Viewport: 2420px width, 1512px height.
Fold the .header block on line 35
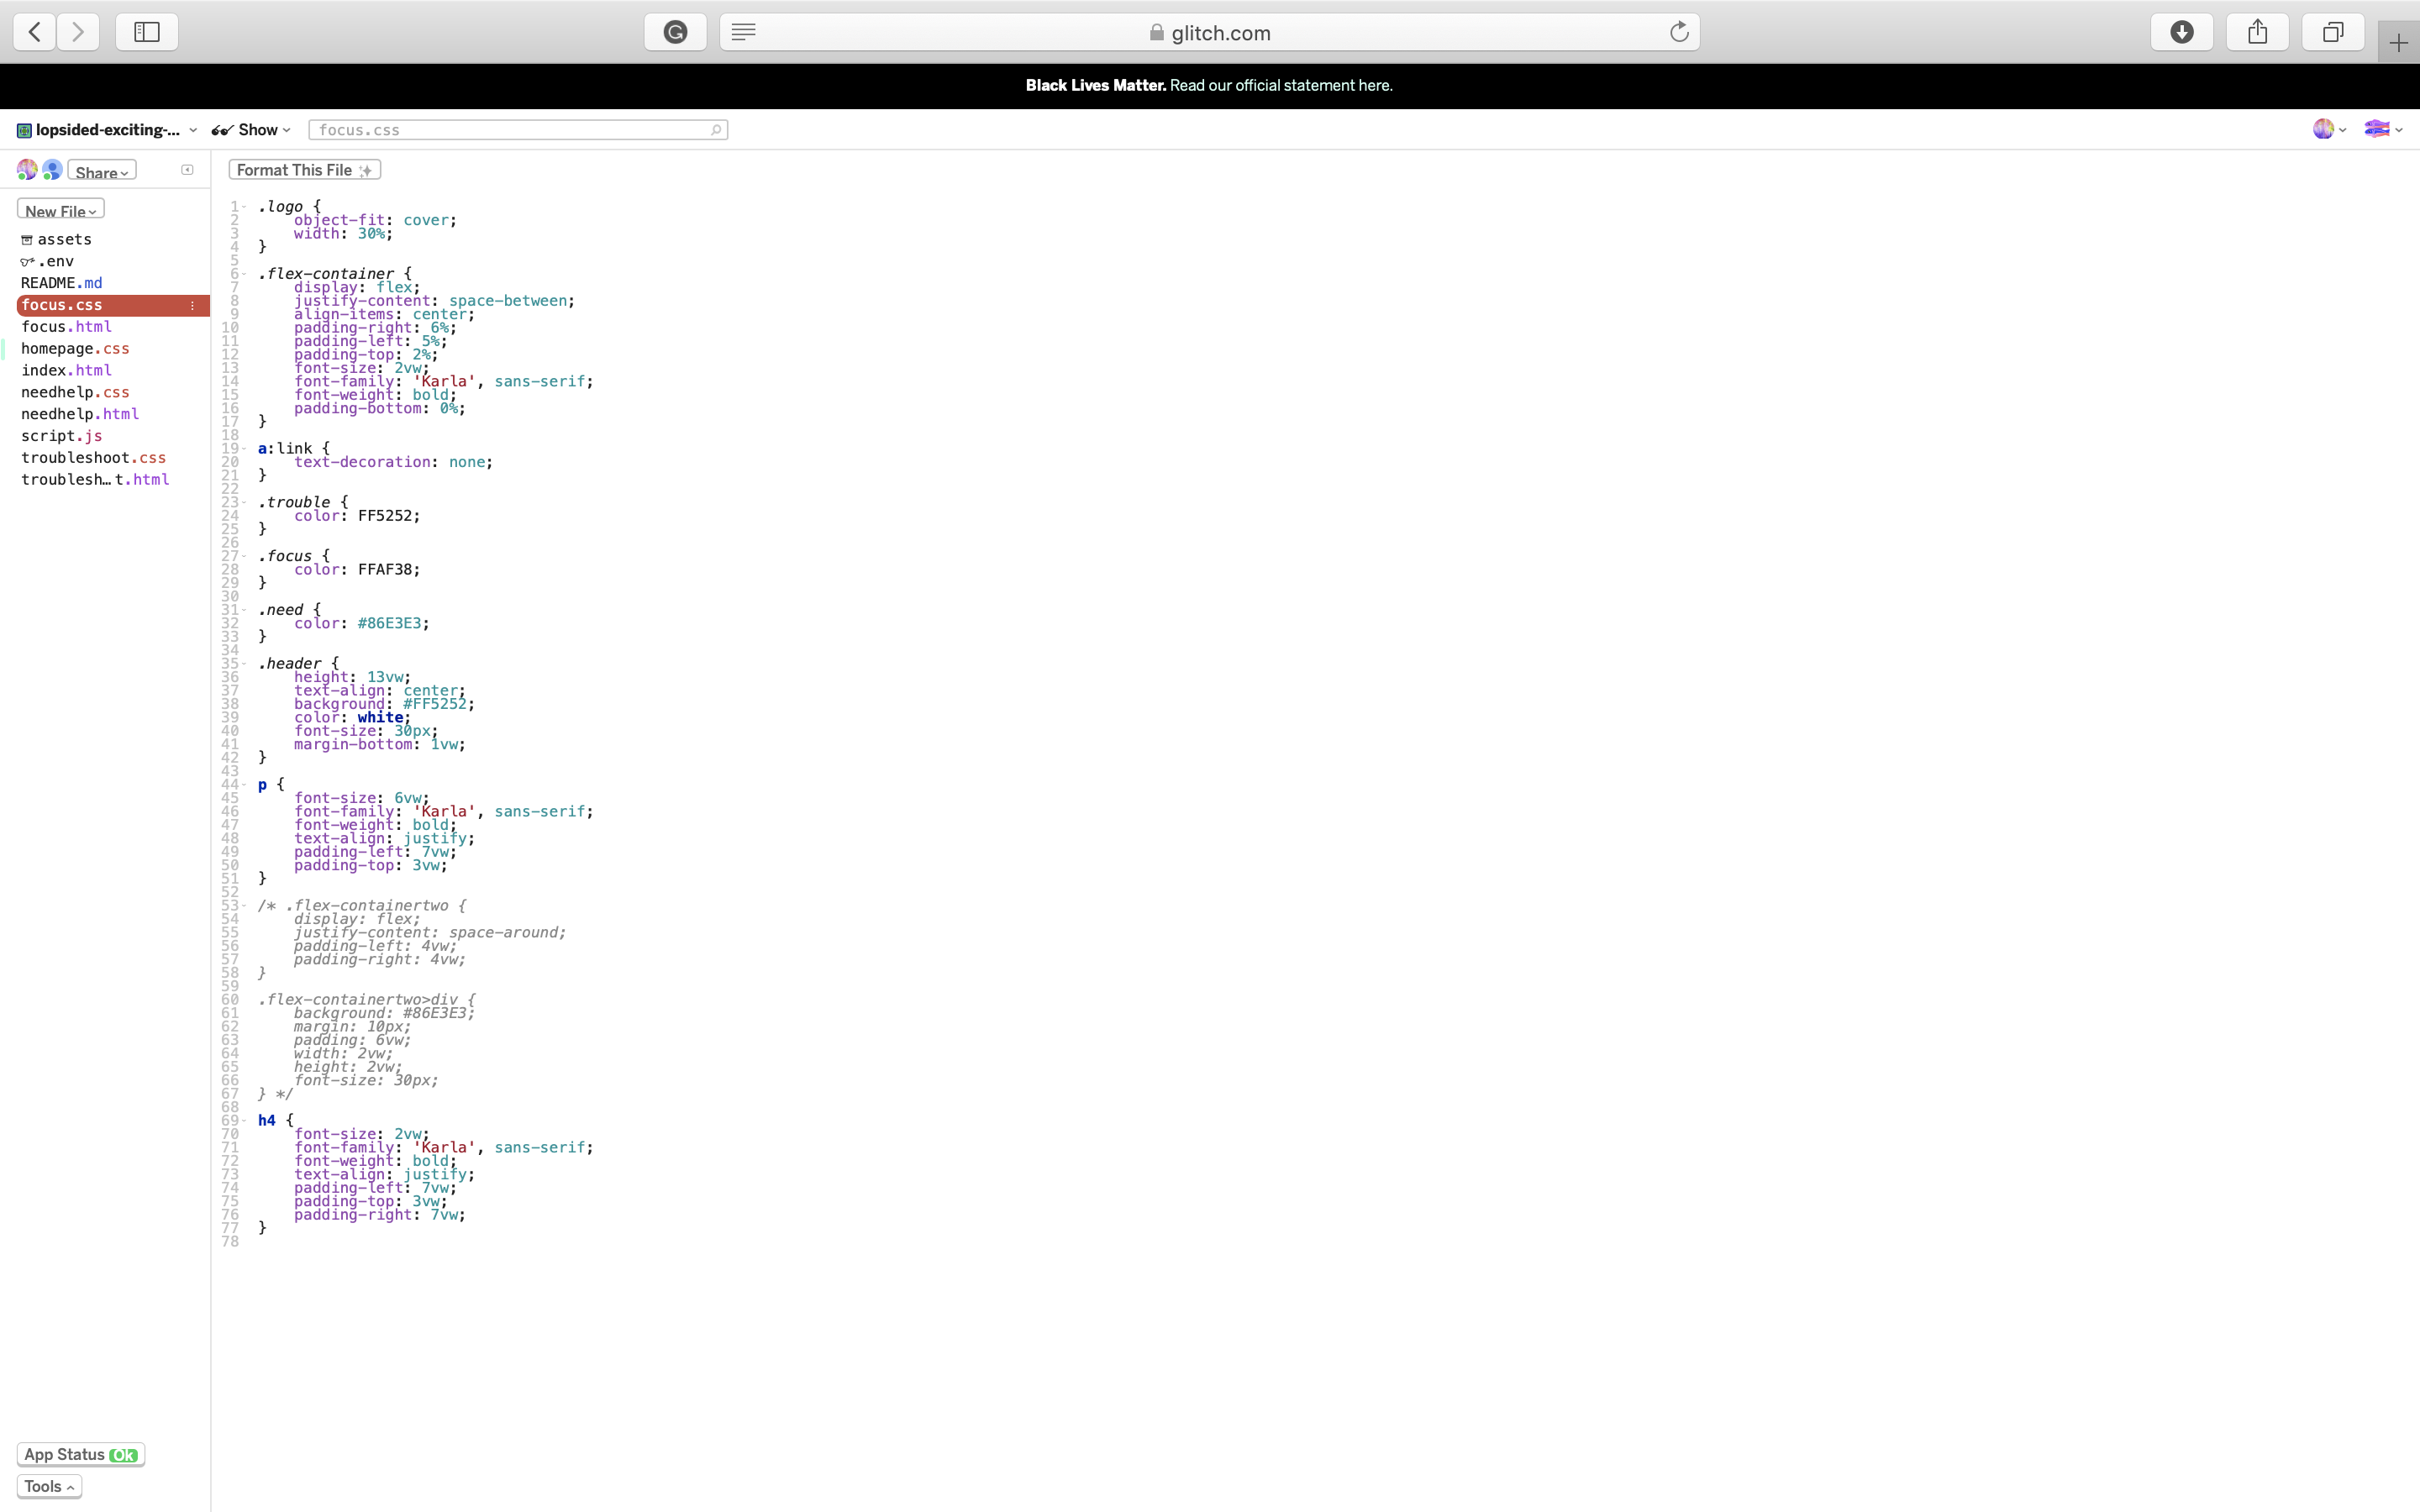click(x=244, y=664)
